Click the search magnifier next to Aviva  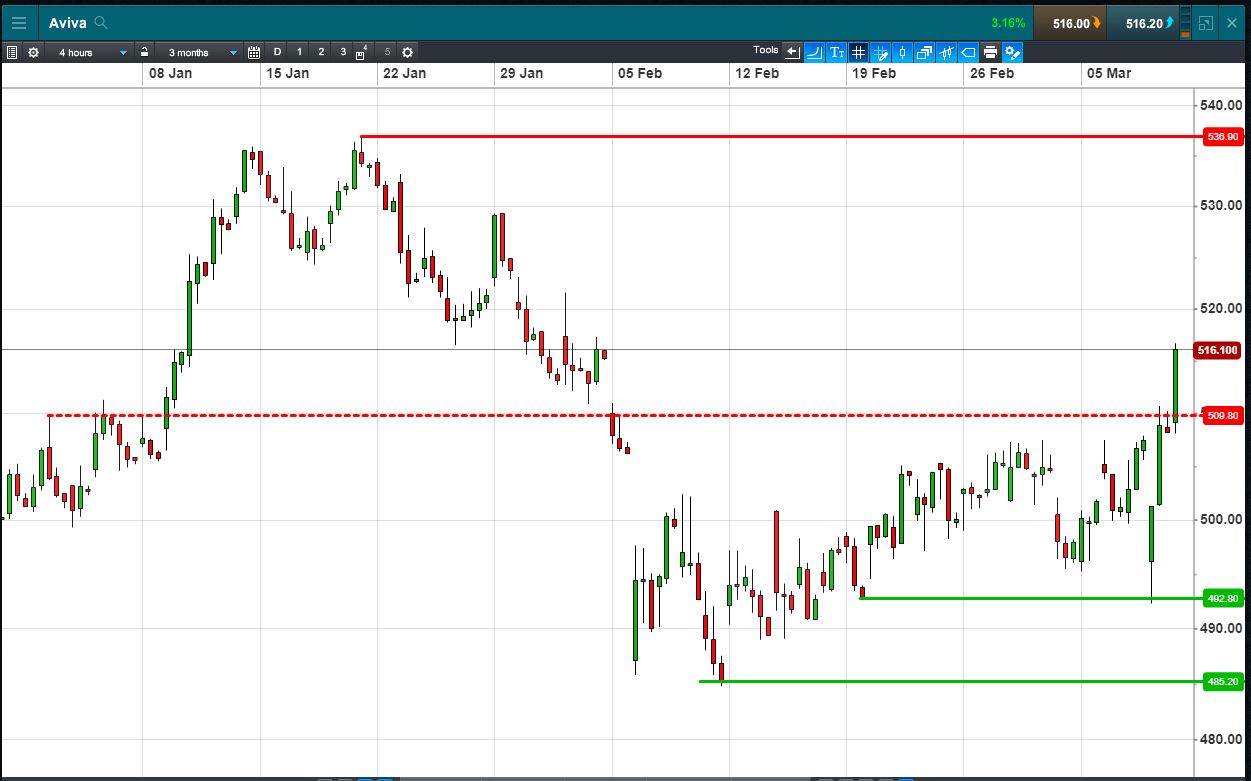click(101, 22)
